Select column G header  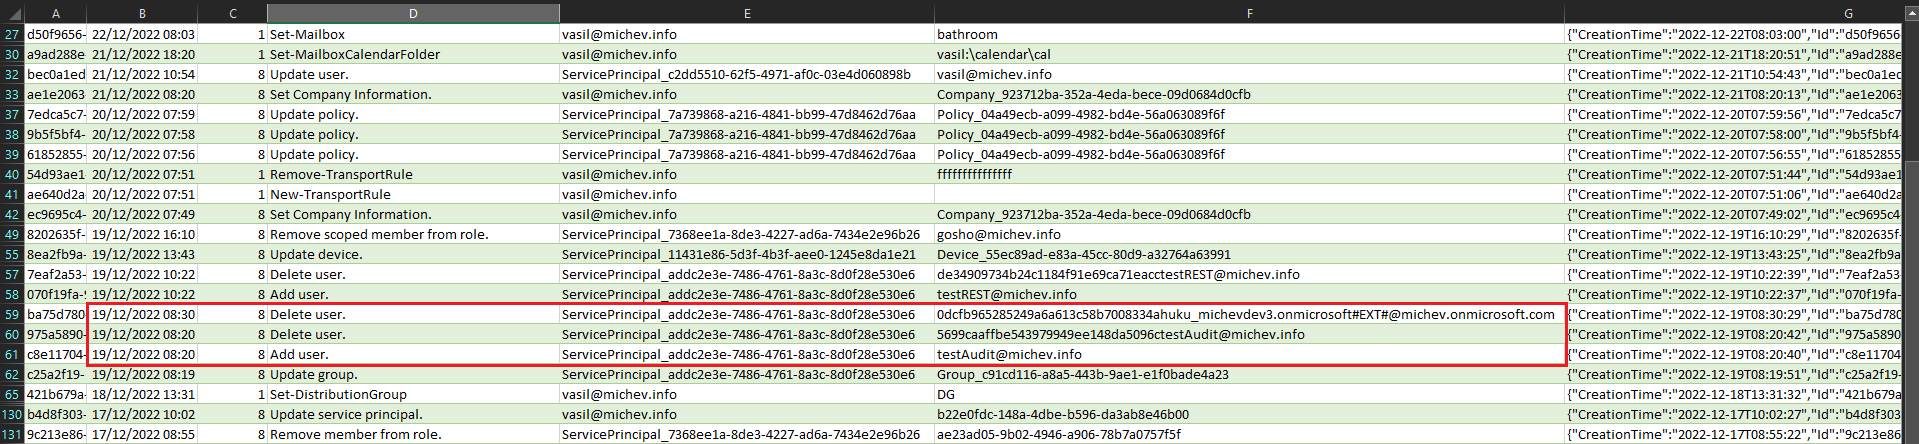tap(1740, 13)
